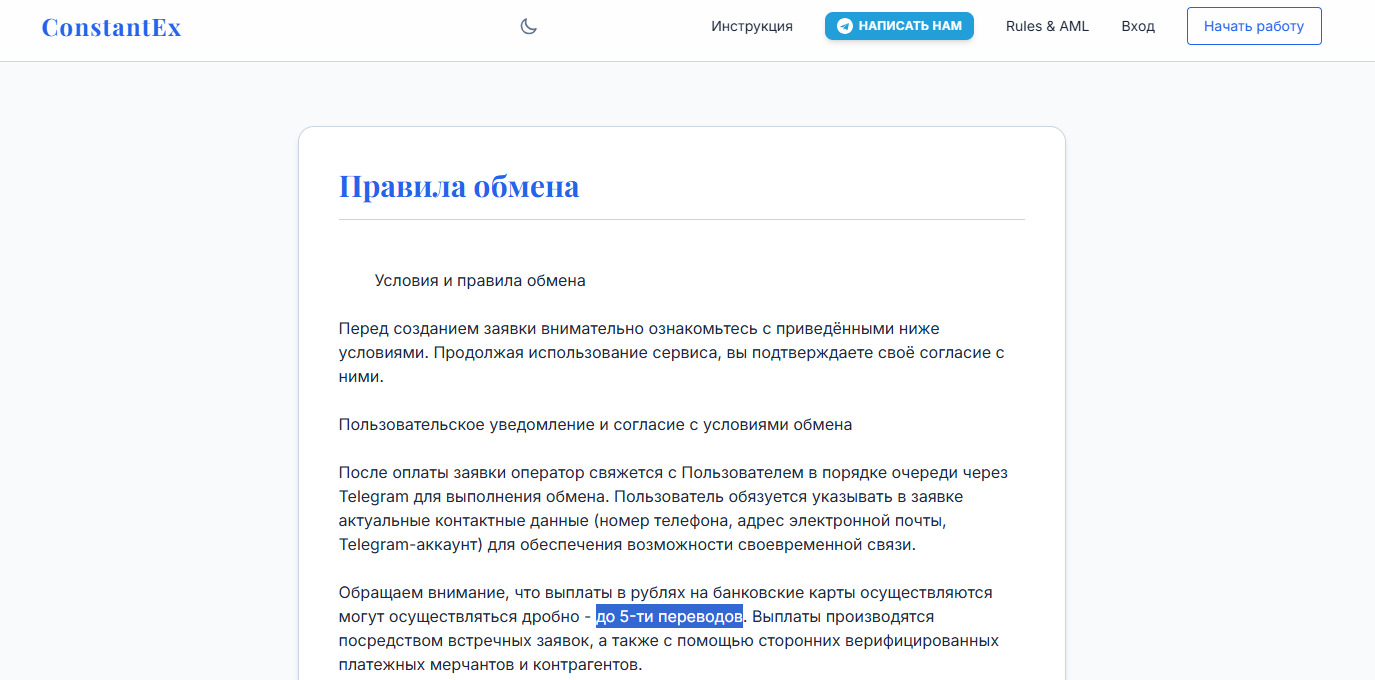Open the Rules & AML page
This screenshot has width=1375, height=680.
coord(1047,26)
